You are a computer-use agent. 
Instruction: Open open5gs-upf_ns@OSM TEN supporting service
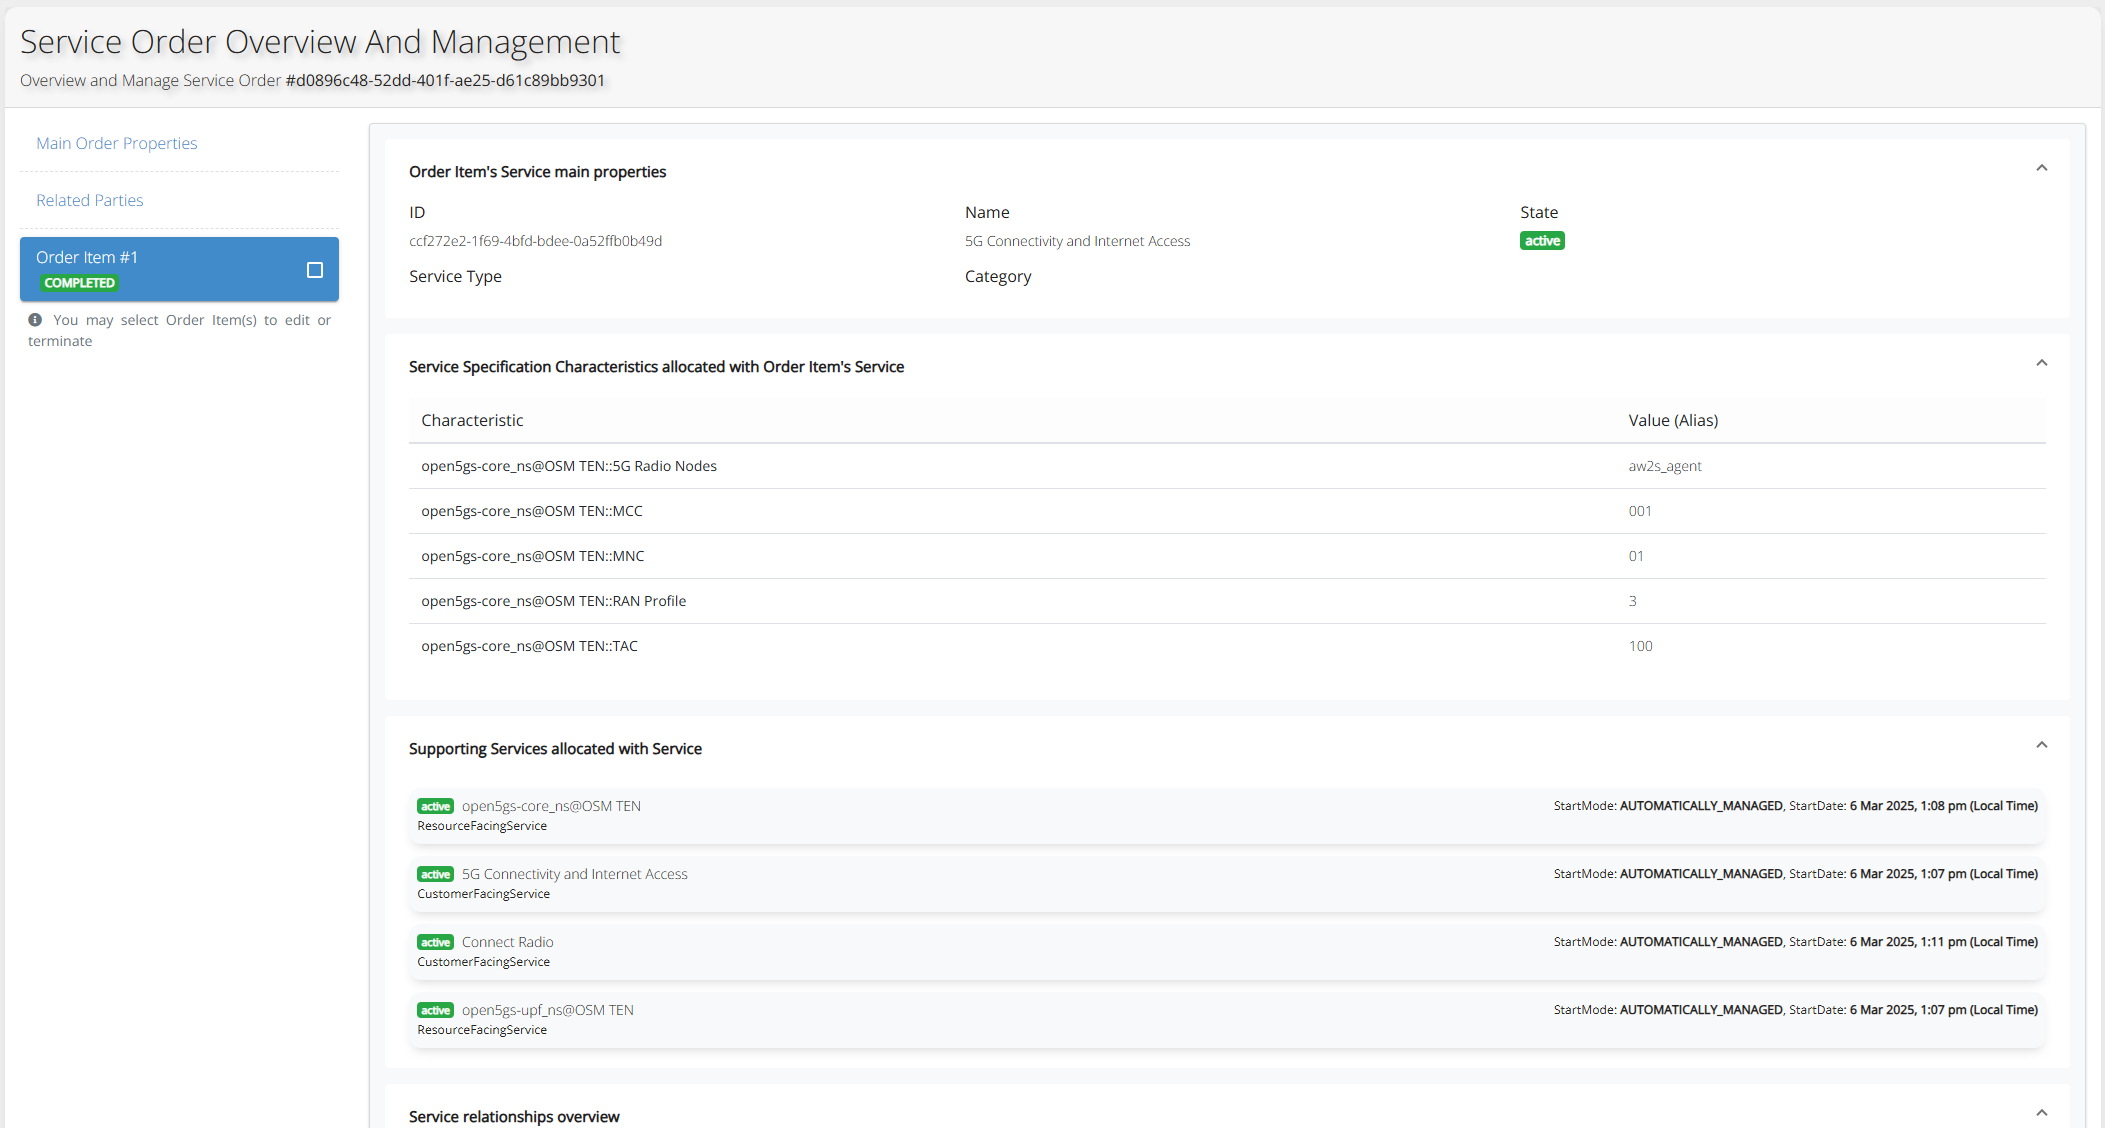pyautogui.click(x=548, y=1010)
